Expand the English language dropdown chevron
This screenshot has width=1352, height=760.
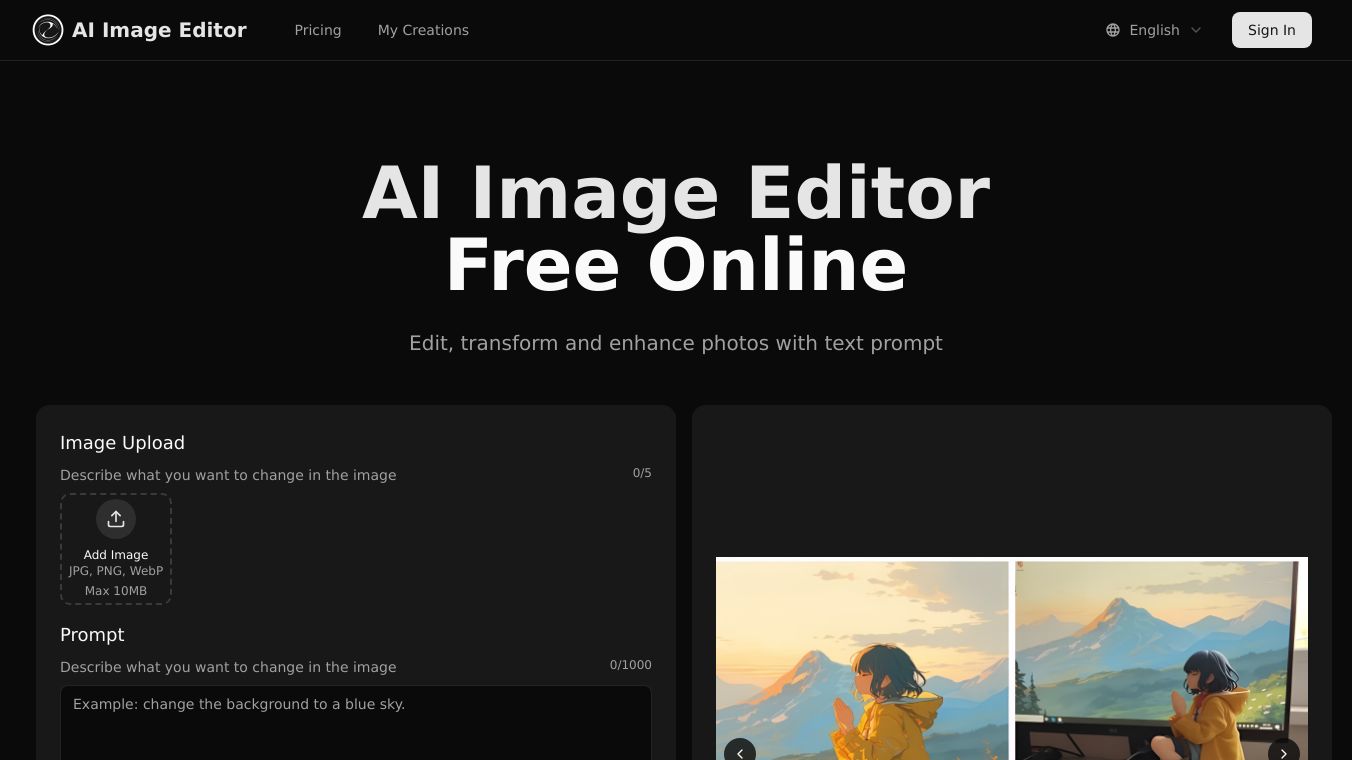pos(1196,30)
